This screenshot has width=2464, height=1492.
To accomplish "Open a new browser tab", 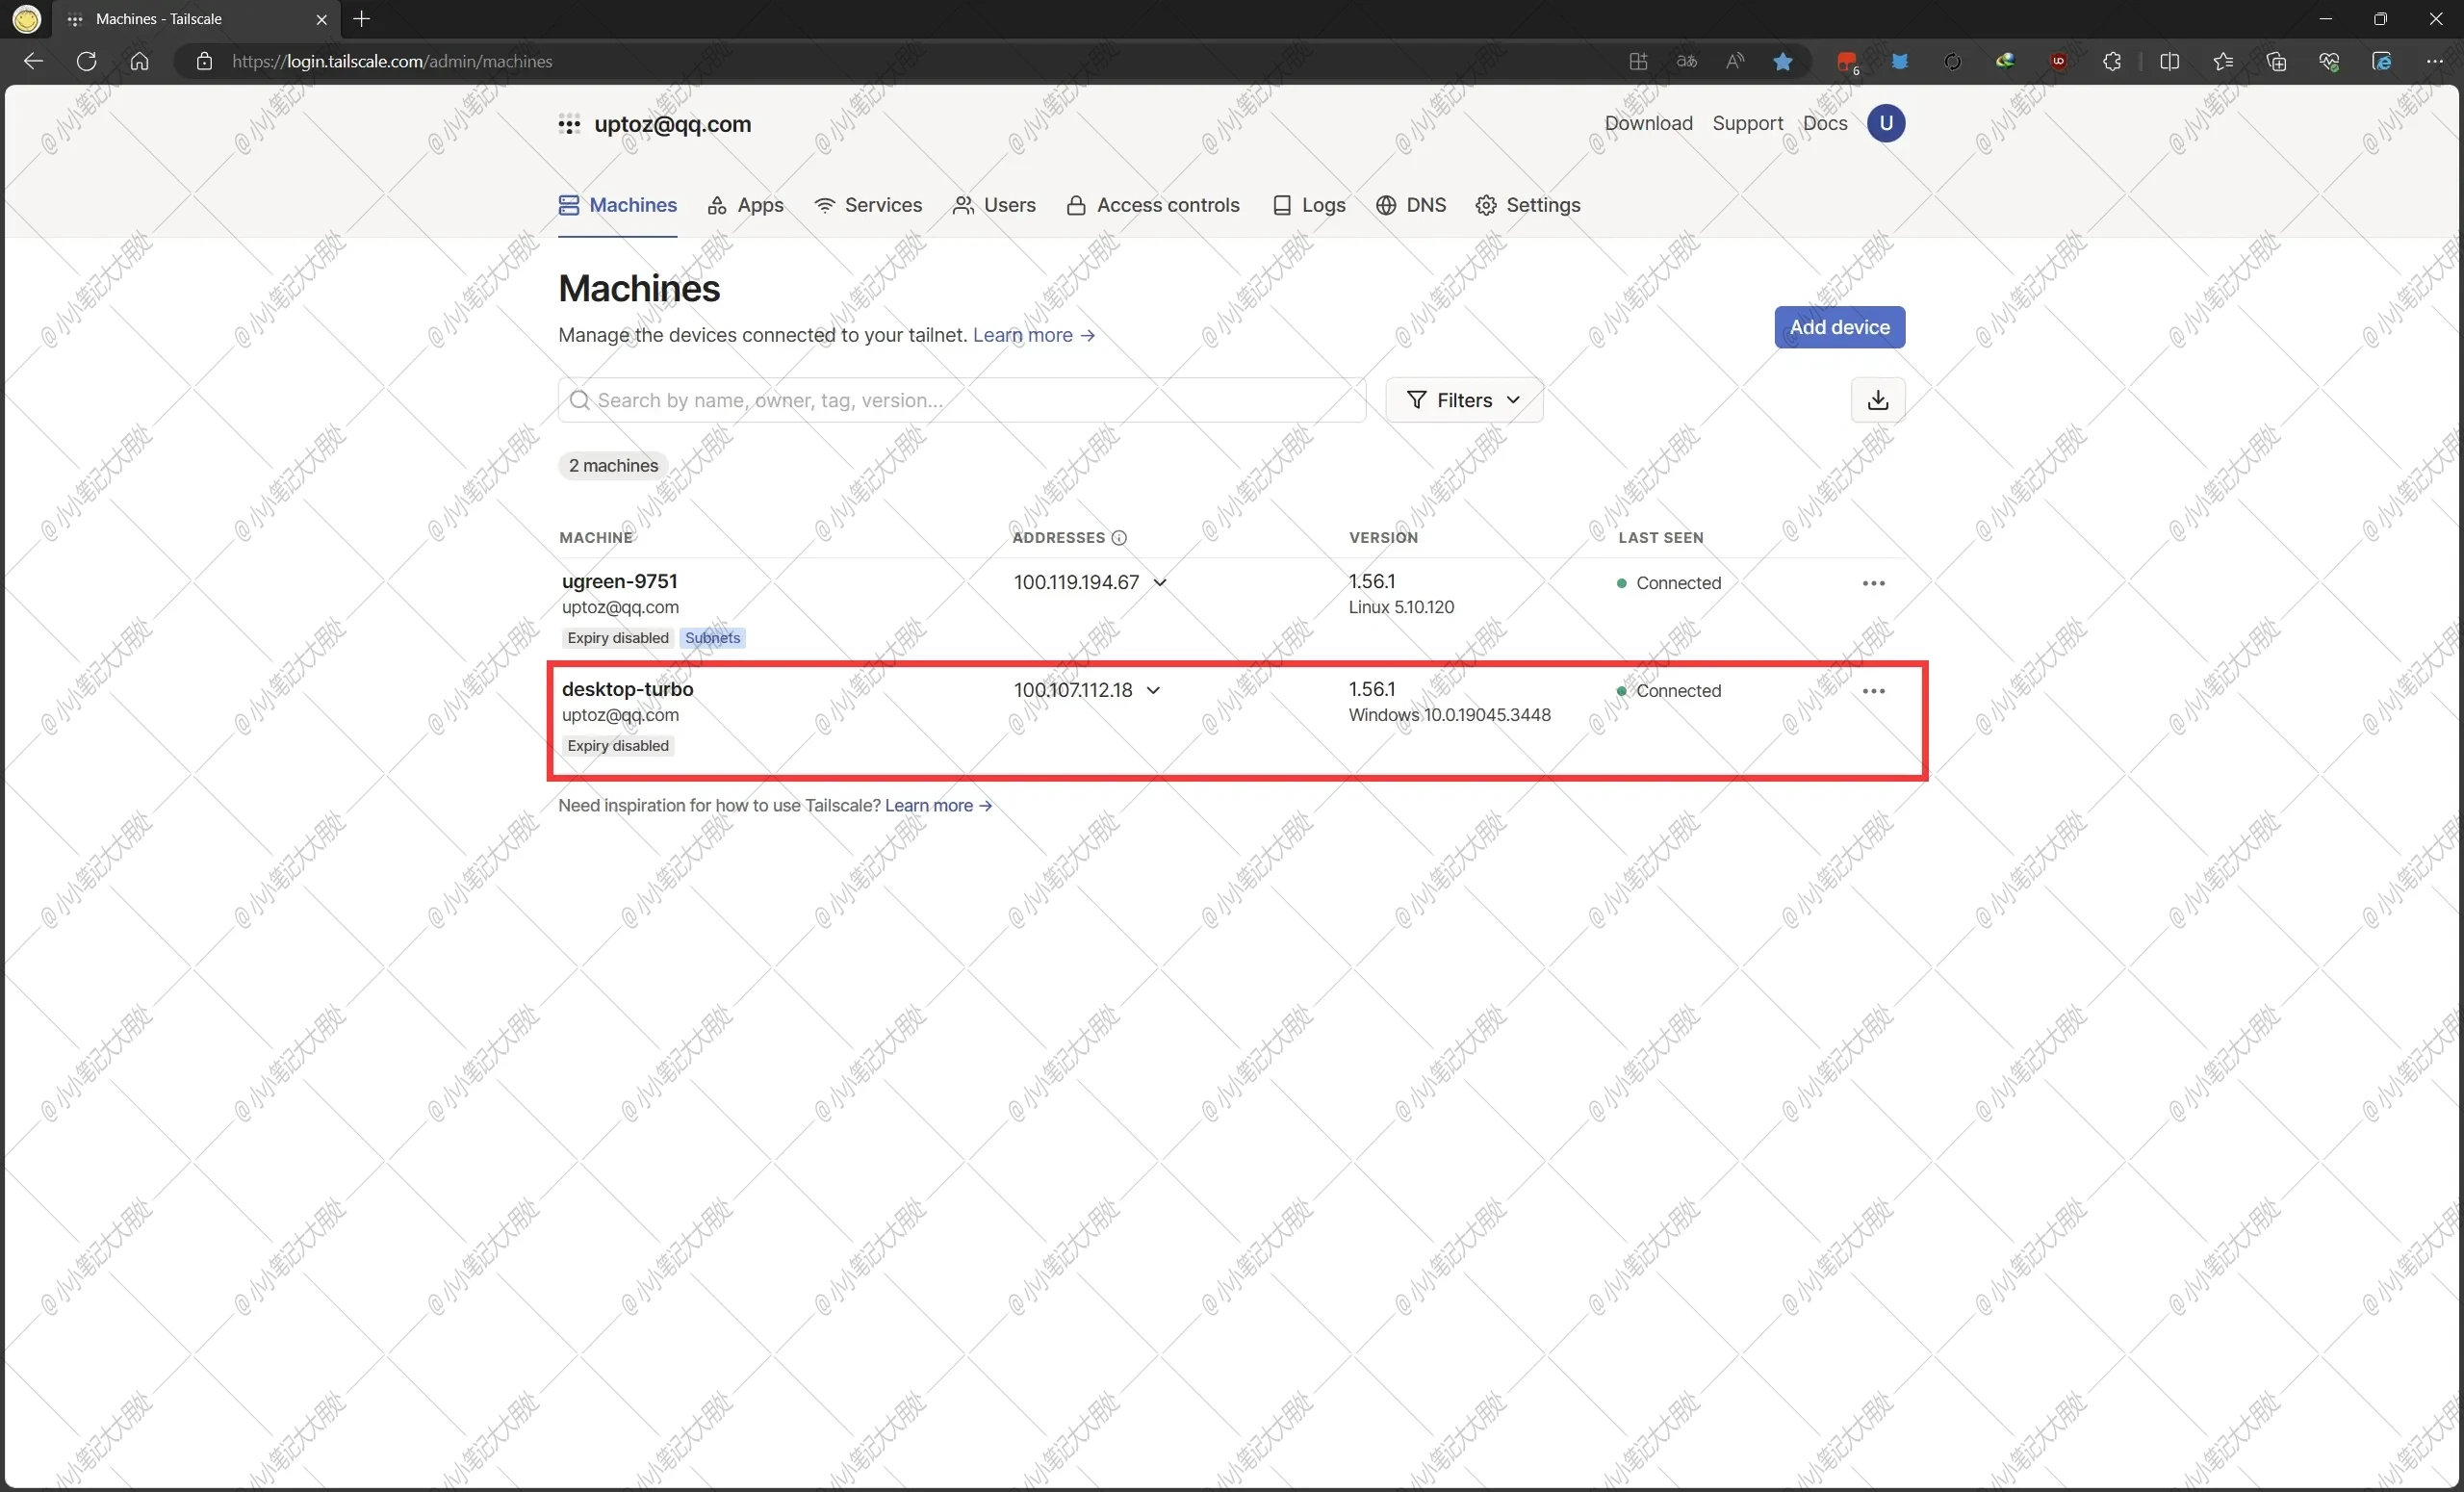I will tap(362, 19).
